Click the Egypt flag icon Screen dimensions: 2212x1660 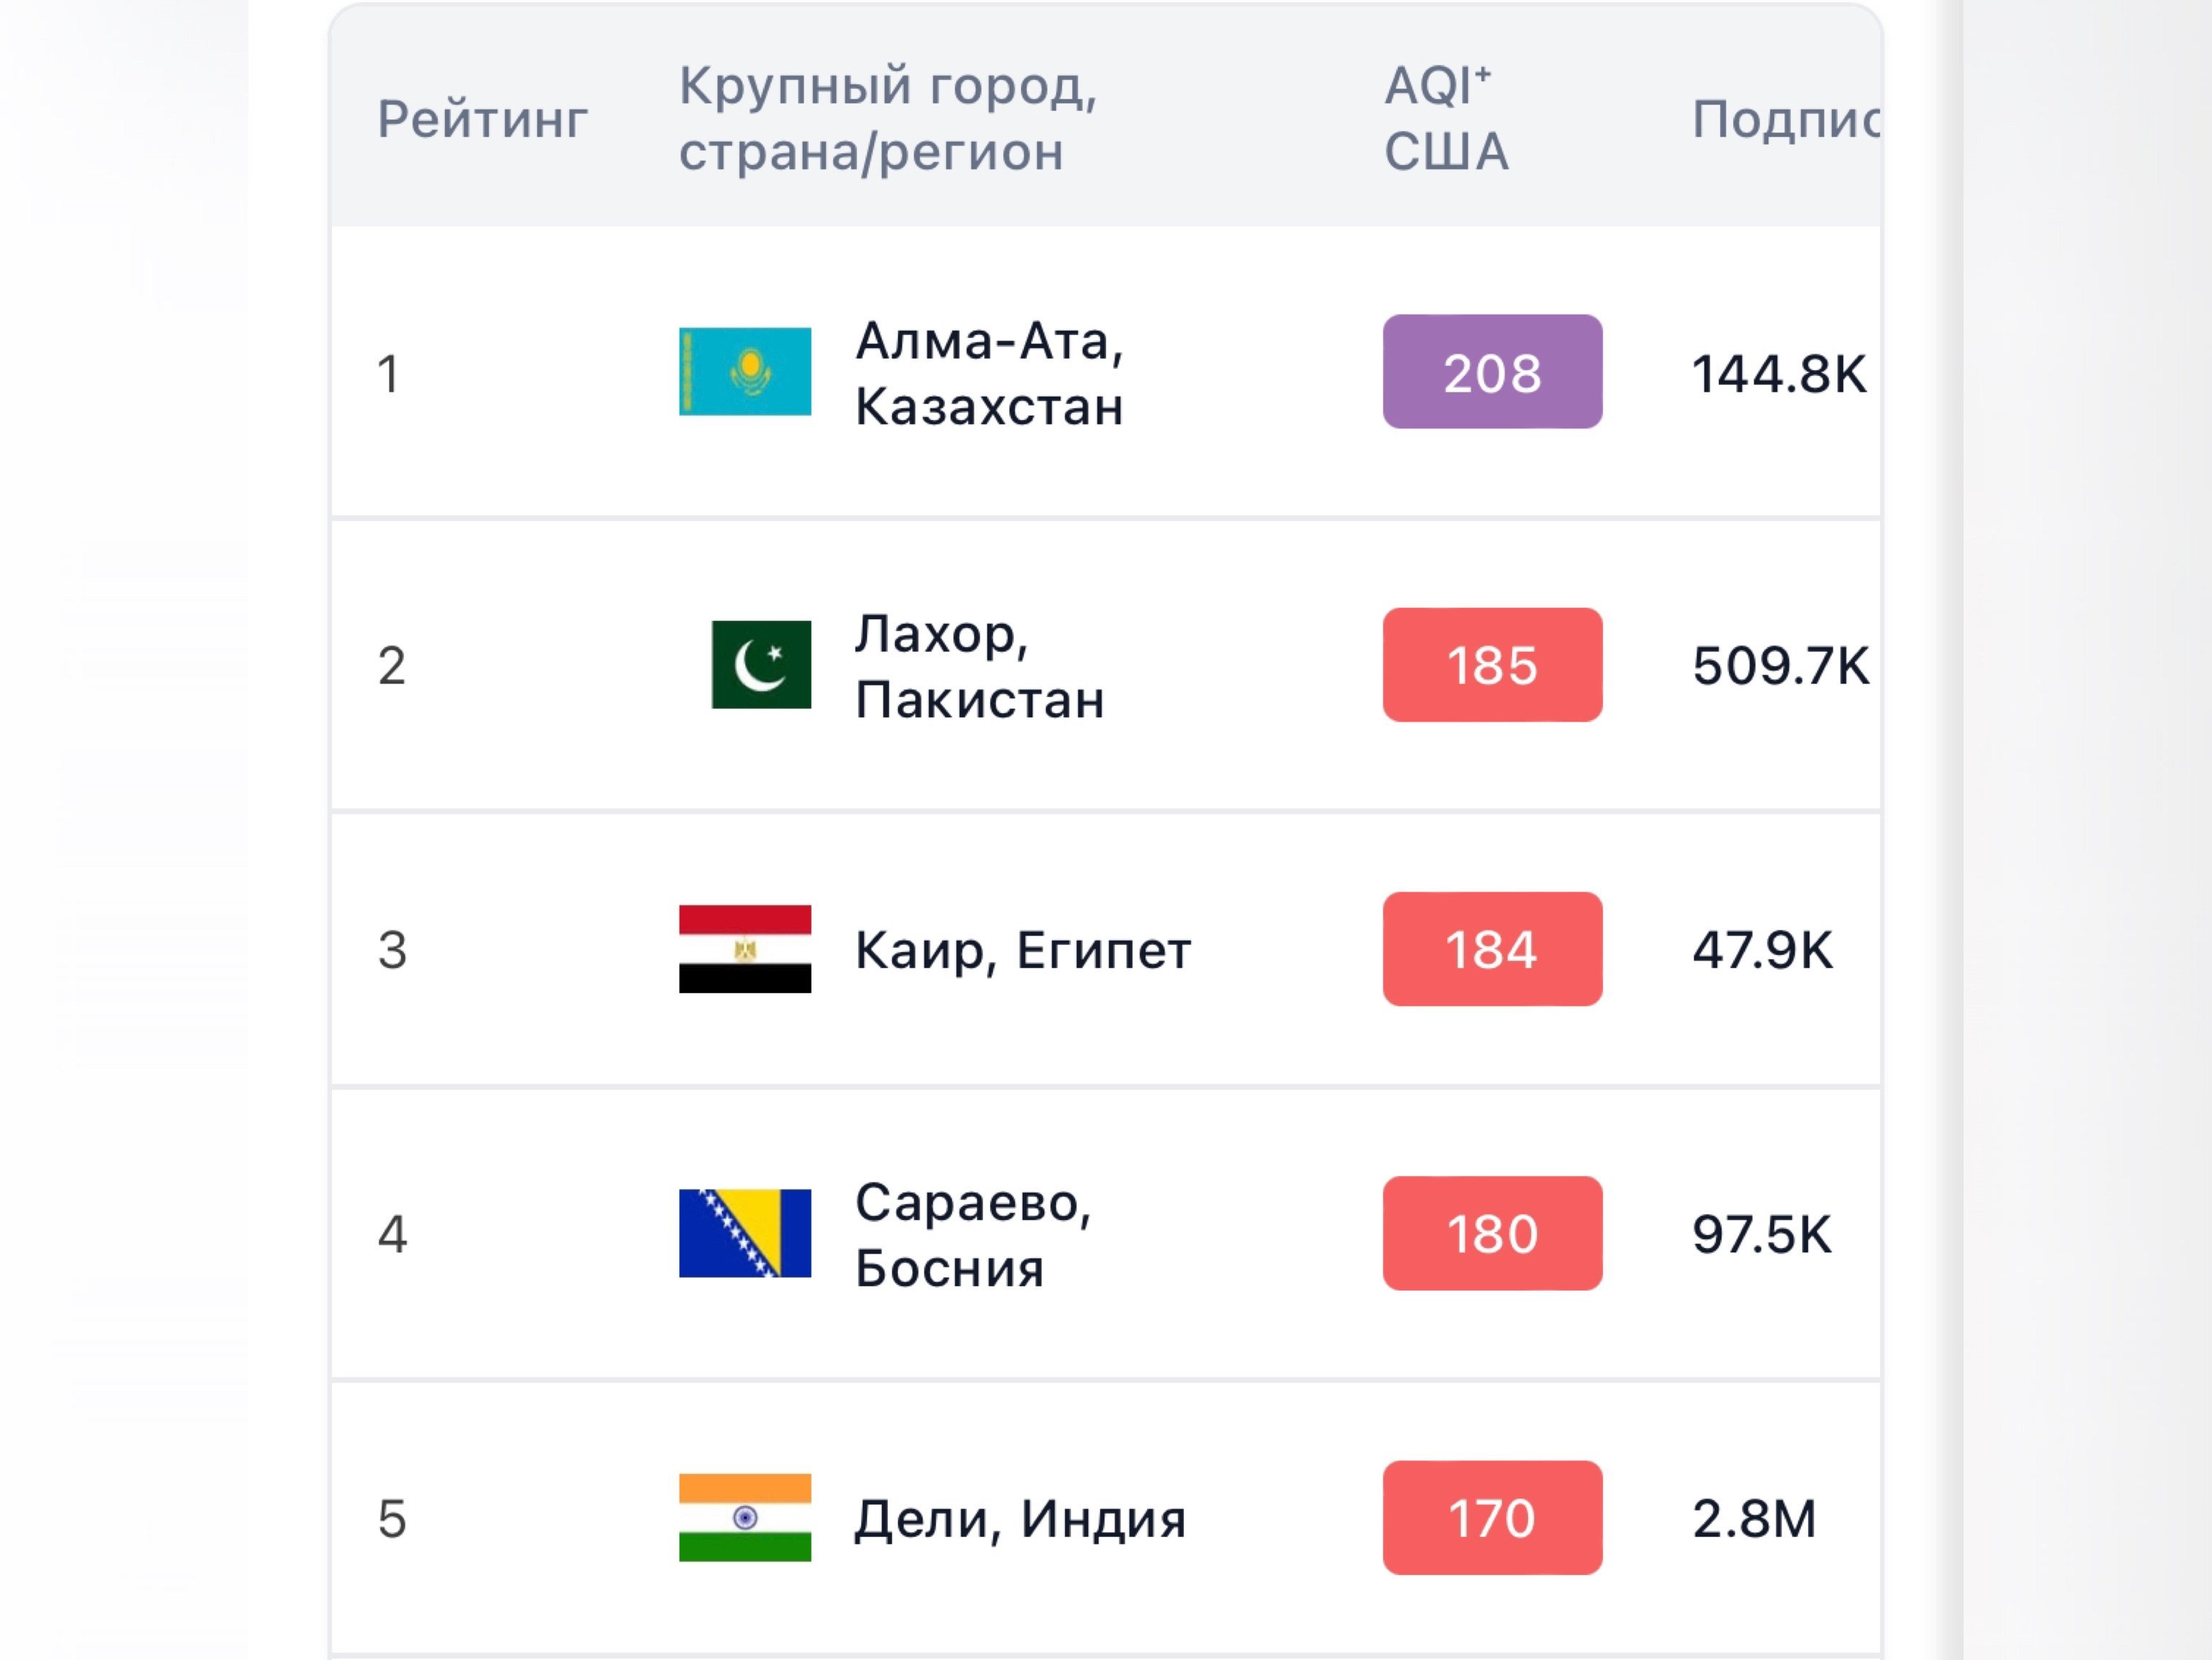745,949
